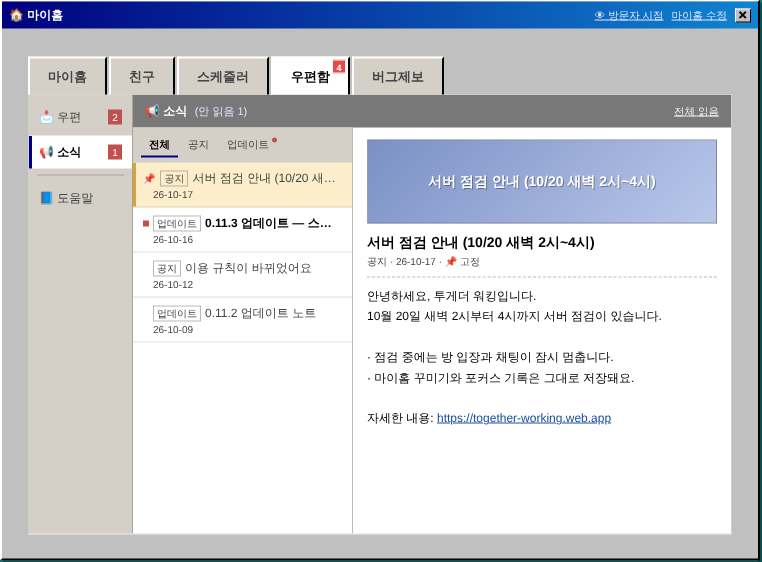The height and width of the screenshot is (562, 762).
Task: Click the 업데이트 tag on the 0.11.2 row
Action: click(x=177, y=314)
